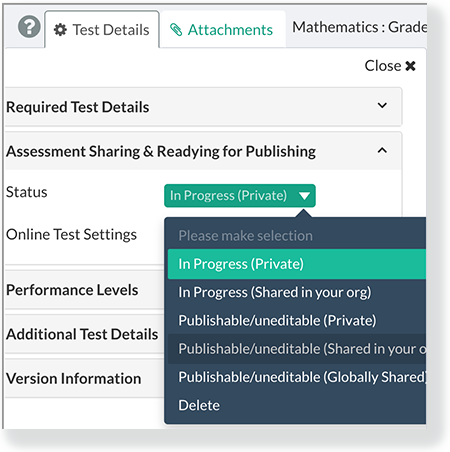Click the Close text button

click(x=383, y=66)
